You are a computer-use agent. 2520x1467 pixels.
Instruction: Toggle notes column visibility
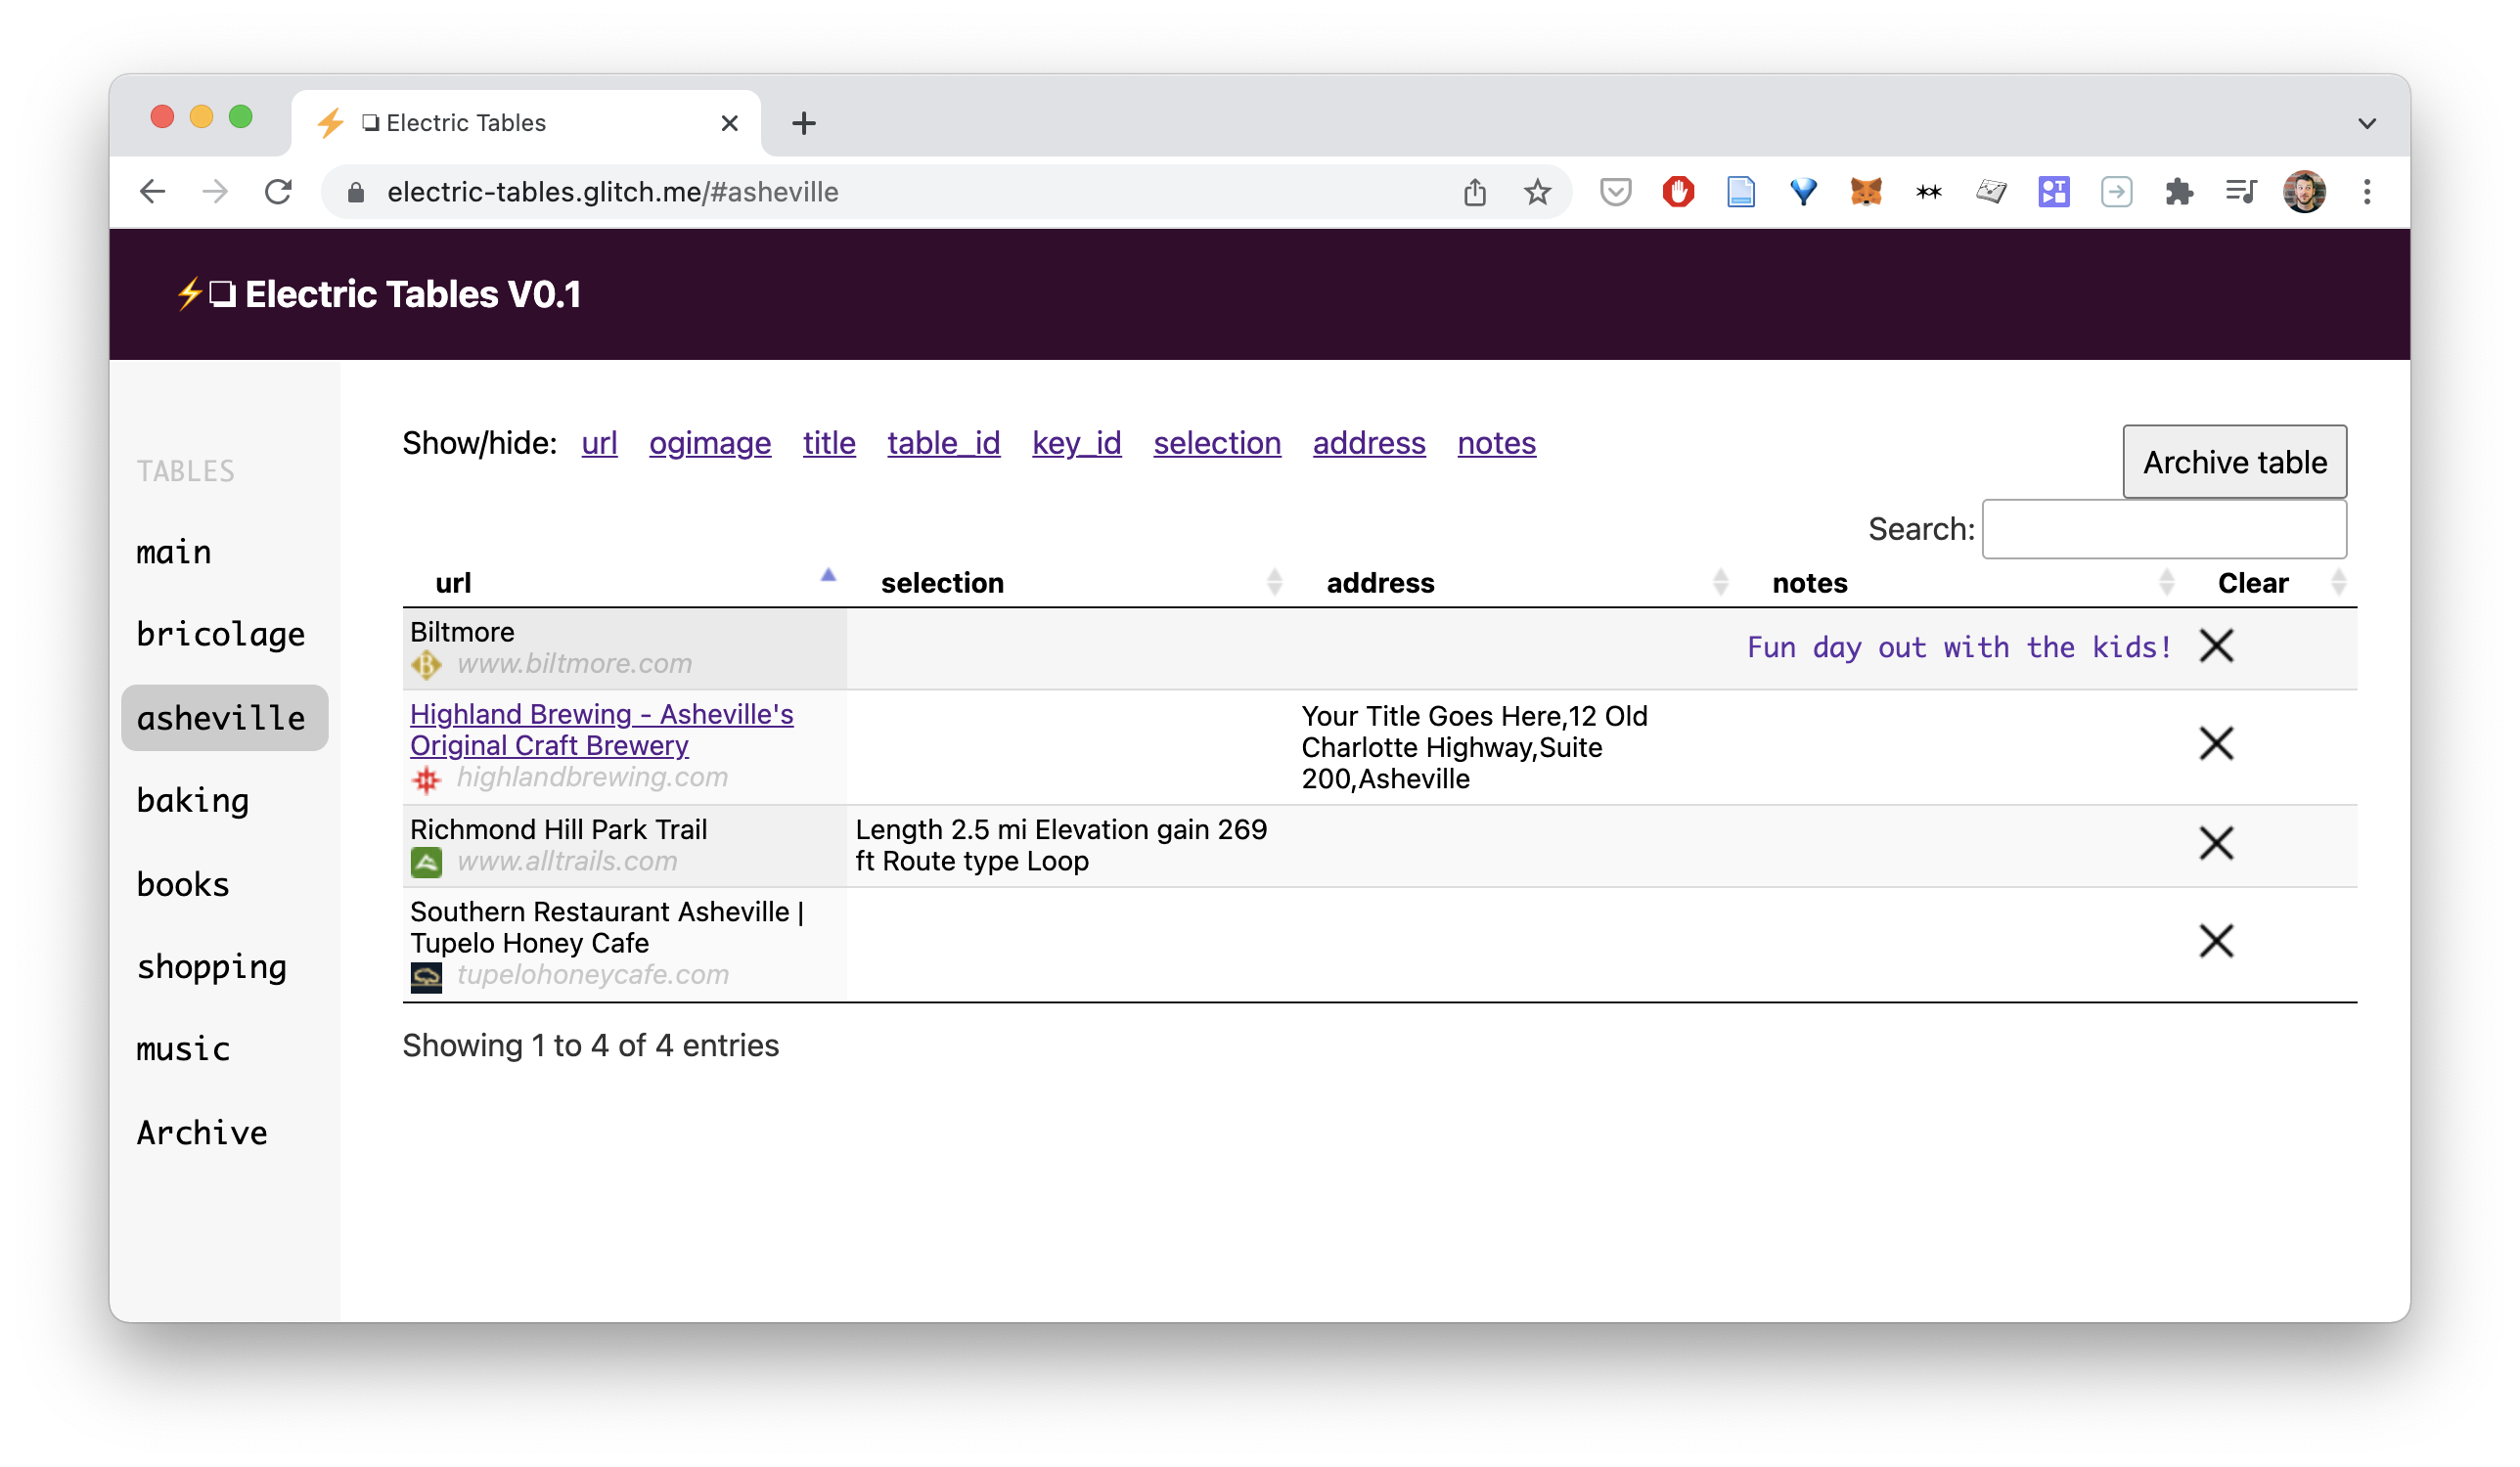click(1496, 443)
